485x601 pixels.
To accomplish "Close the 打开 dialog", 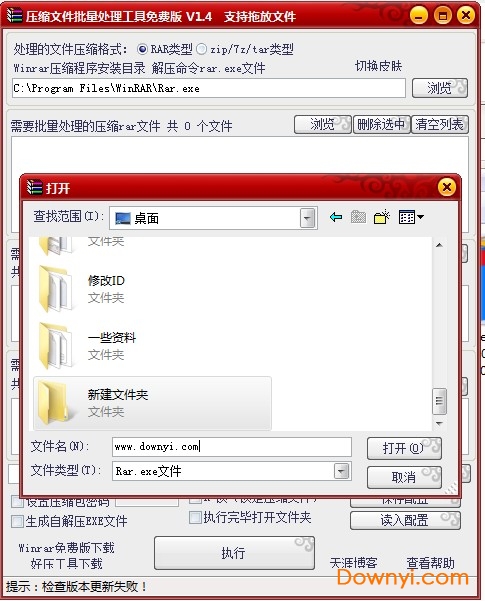I will click(447, 187).
